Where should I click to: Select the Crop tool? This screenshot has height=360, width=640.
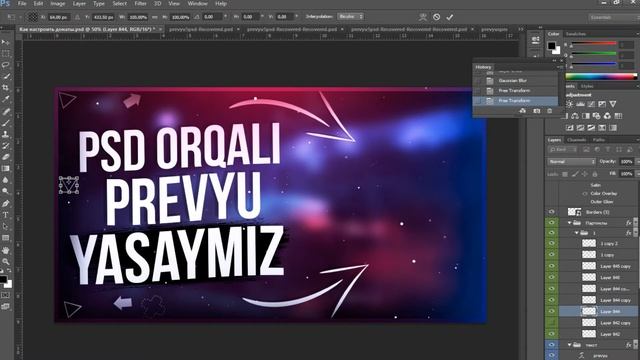click(x=6, y=87)
